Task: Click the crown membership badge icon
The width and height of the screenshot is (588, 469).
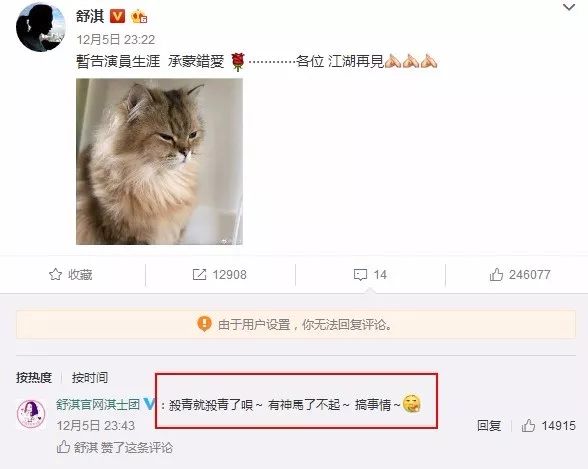Action: (x=138, y=17)
